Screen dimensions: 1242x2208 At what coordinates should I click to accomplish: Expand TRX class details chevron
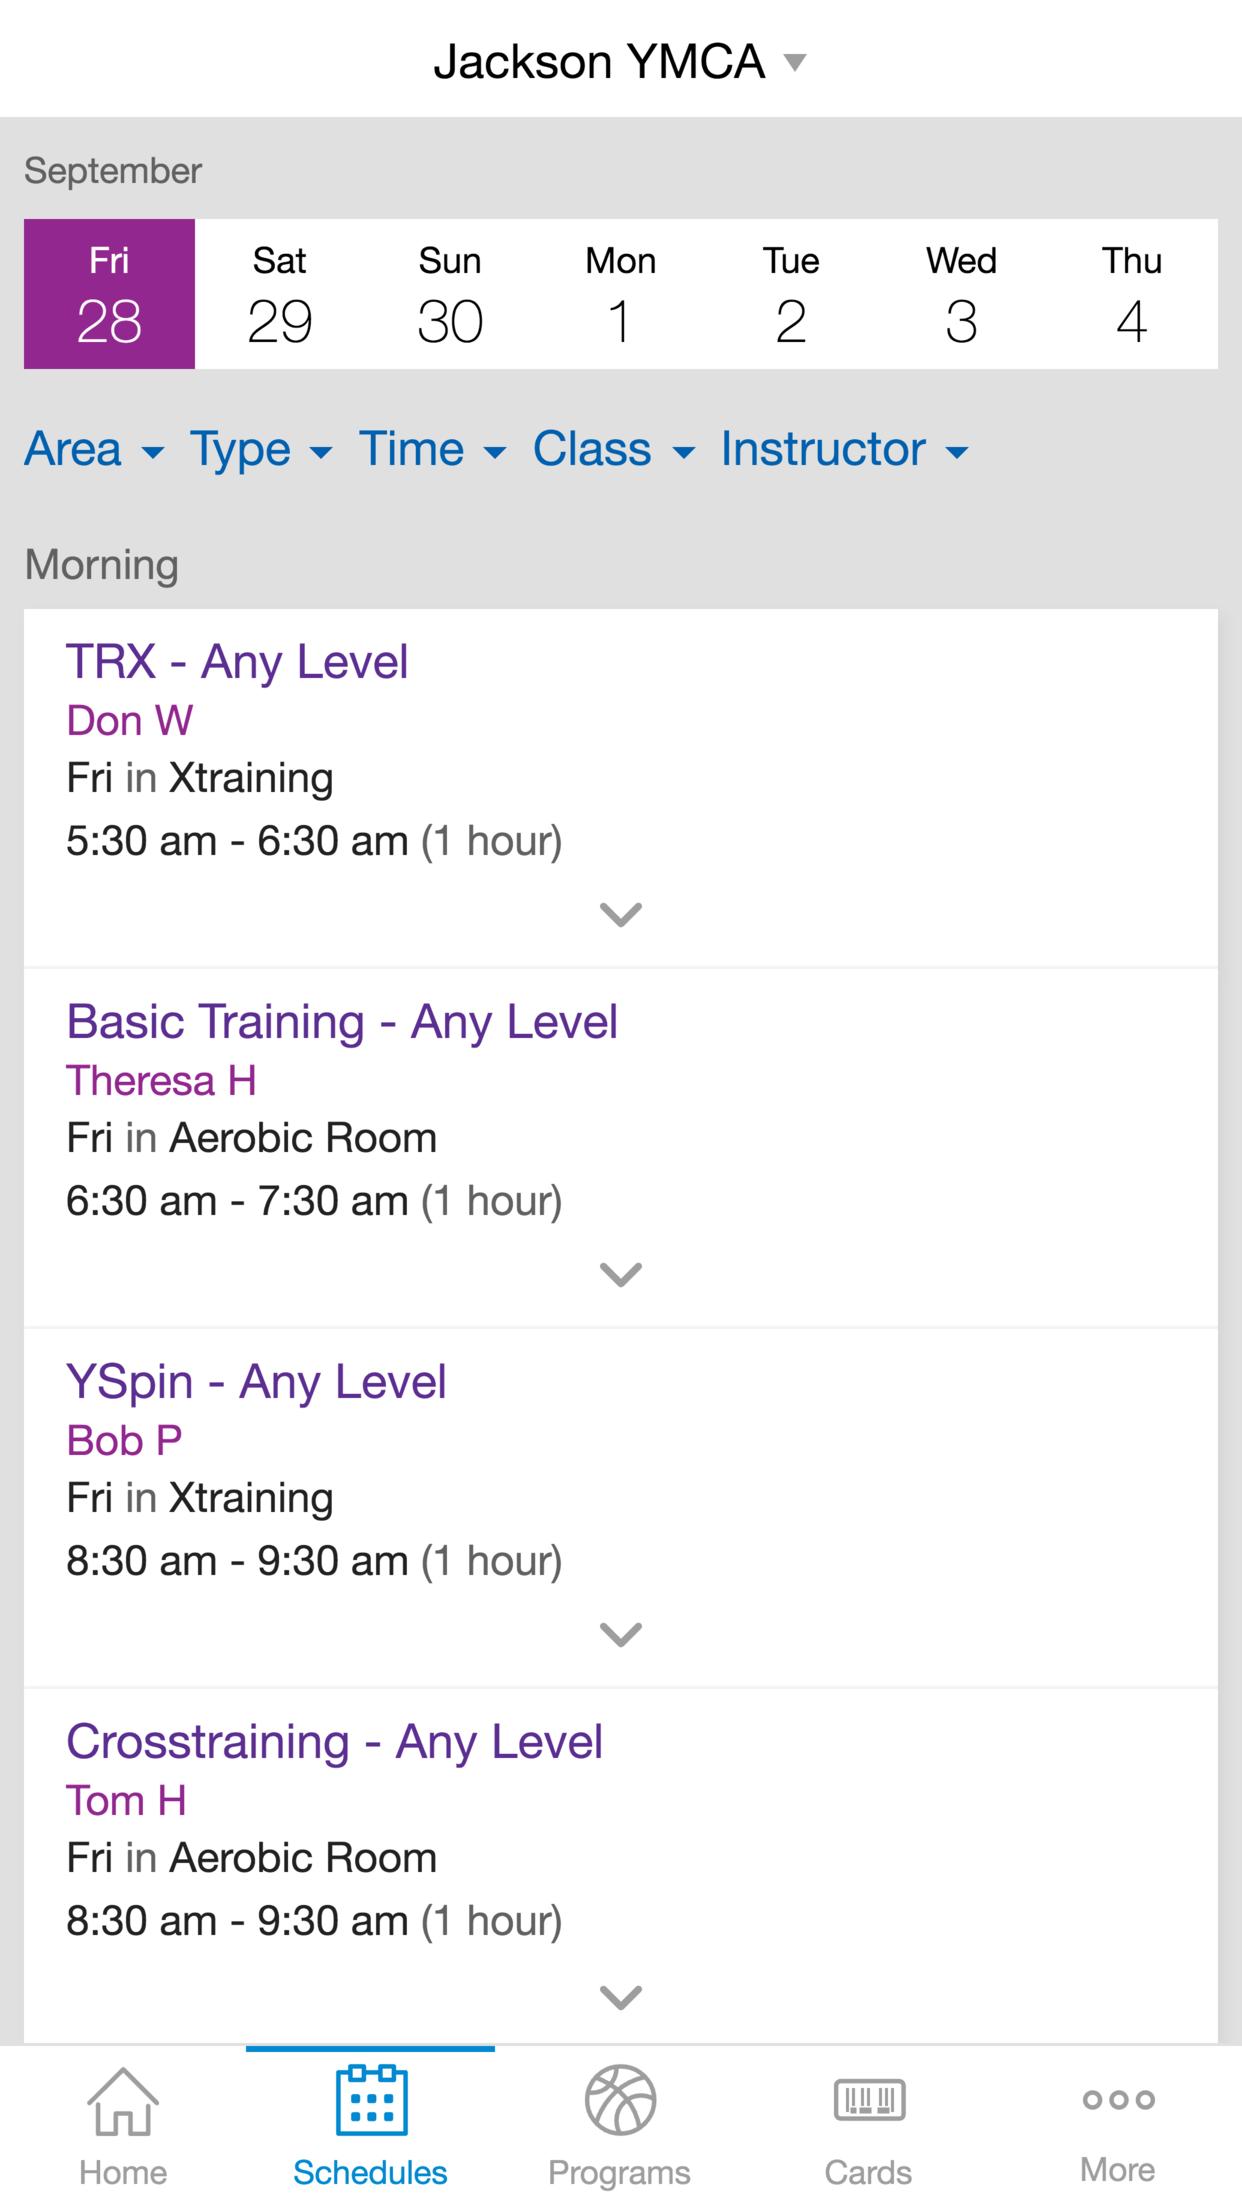(620, 914)
